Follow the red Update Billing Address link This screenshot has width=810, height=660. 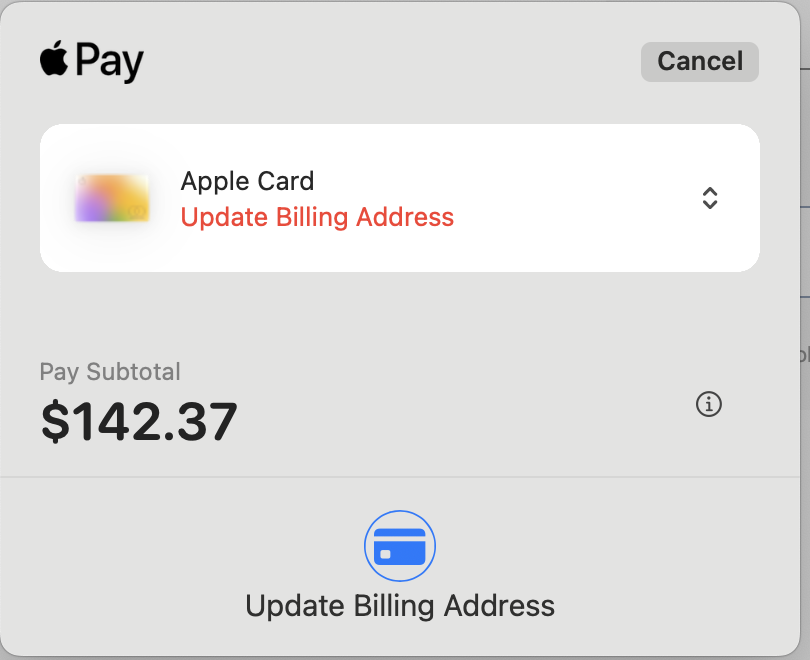(317, 217)
